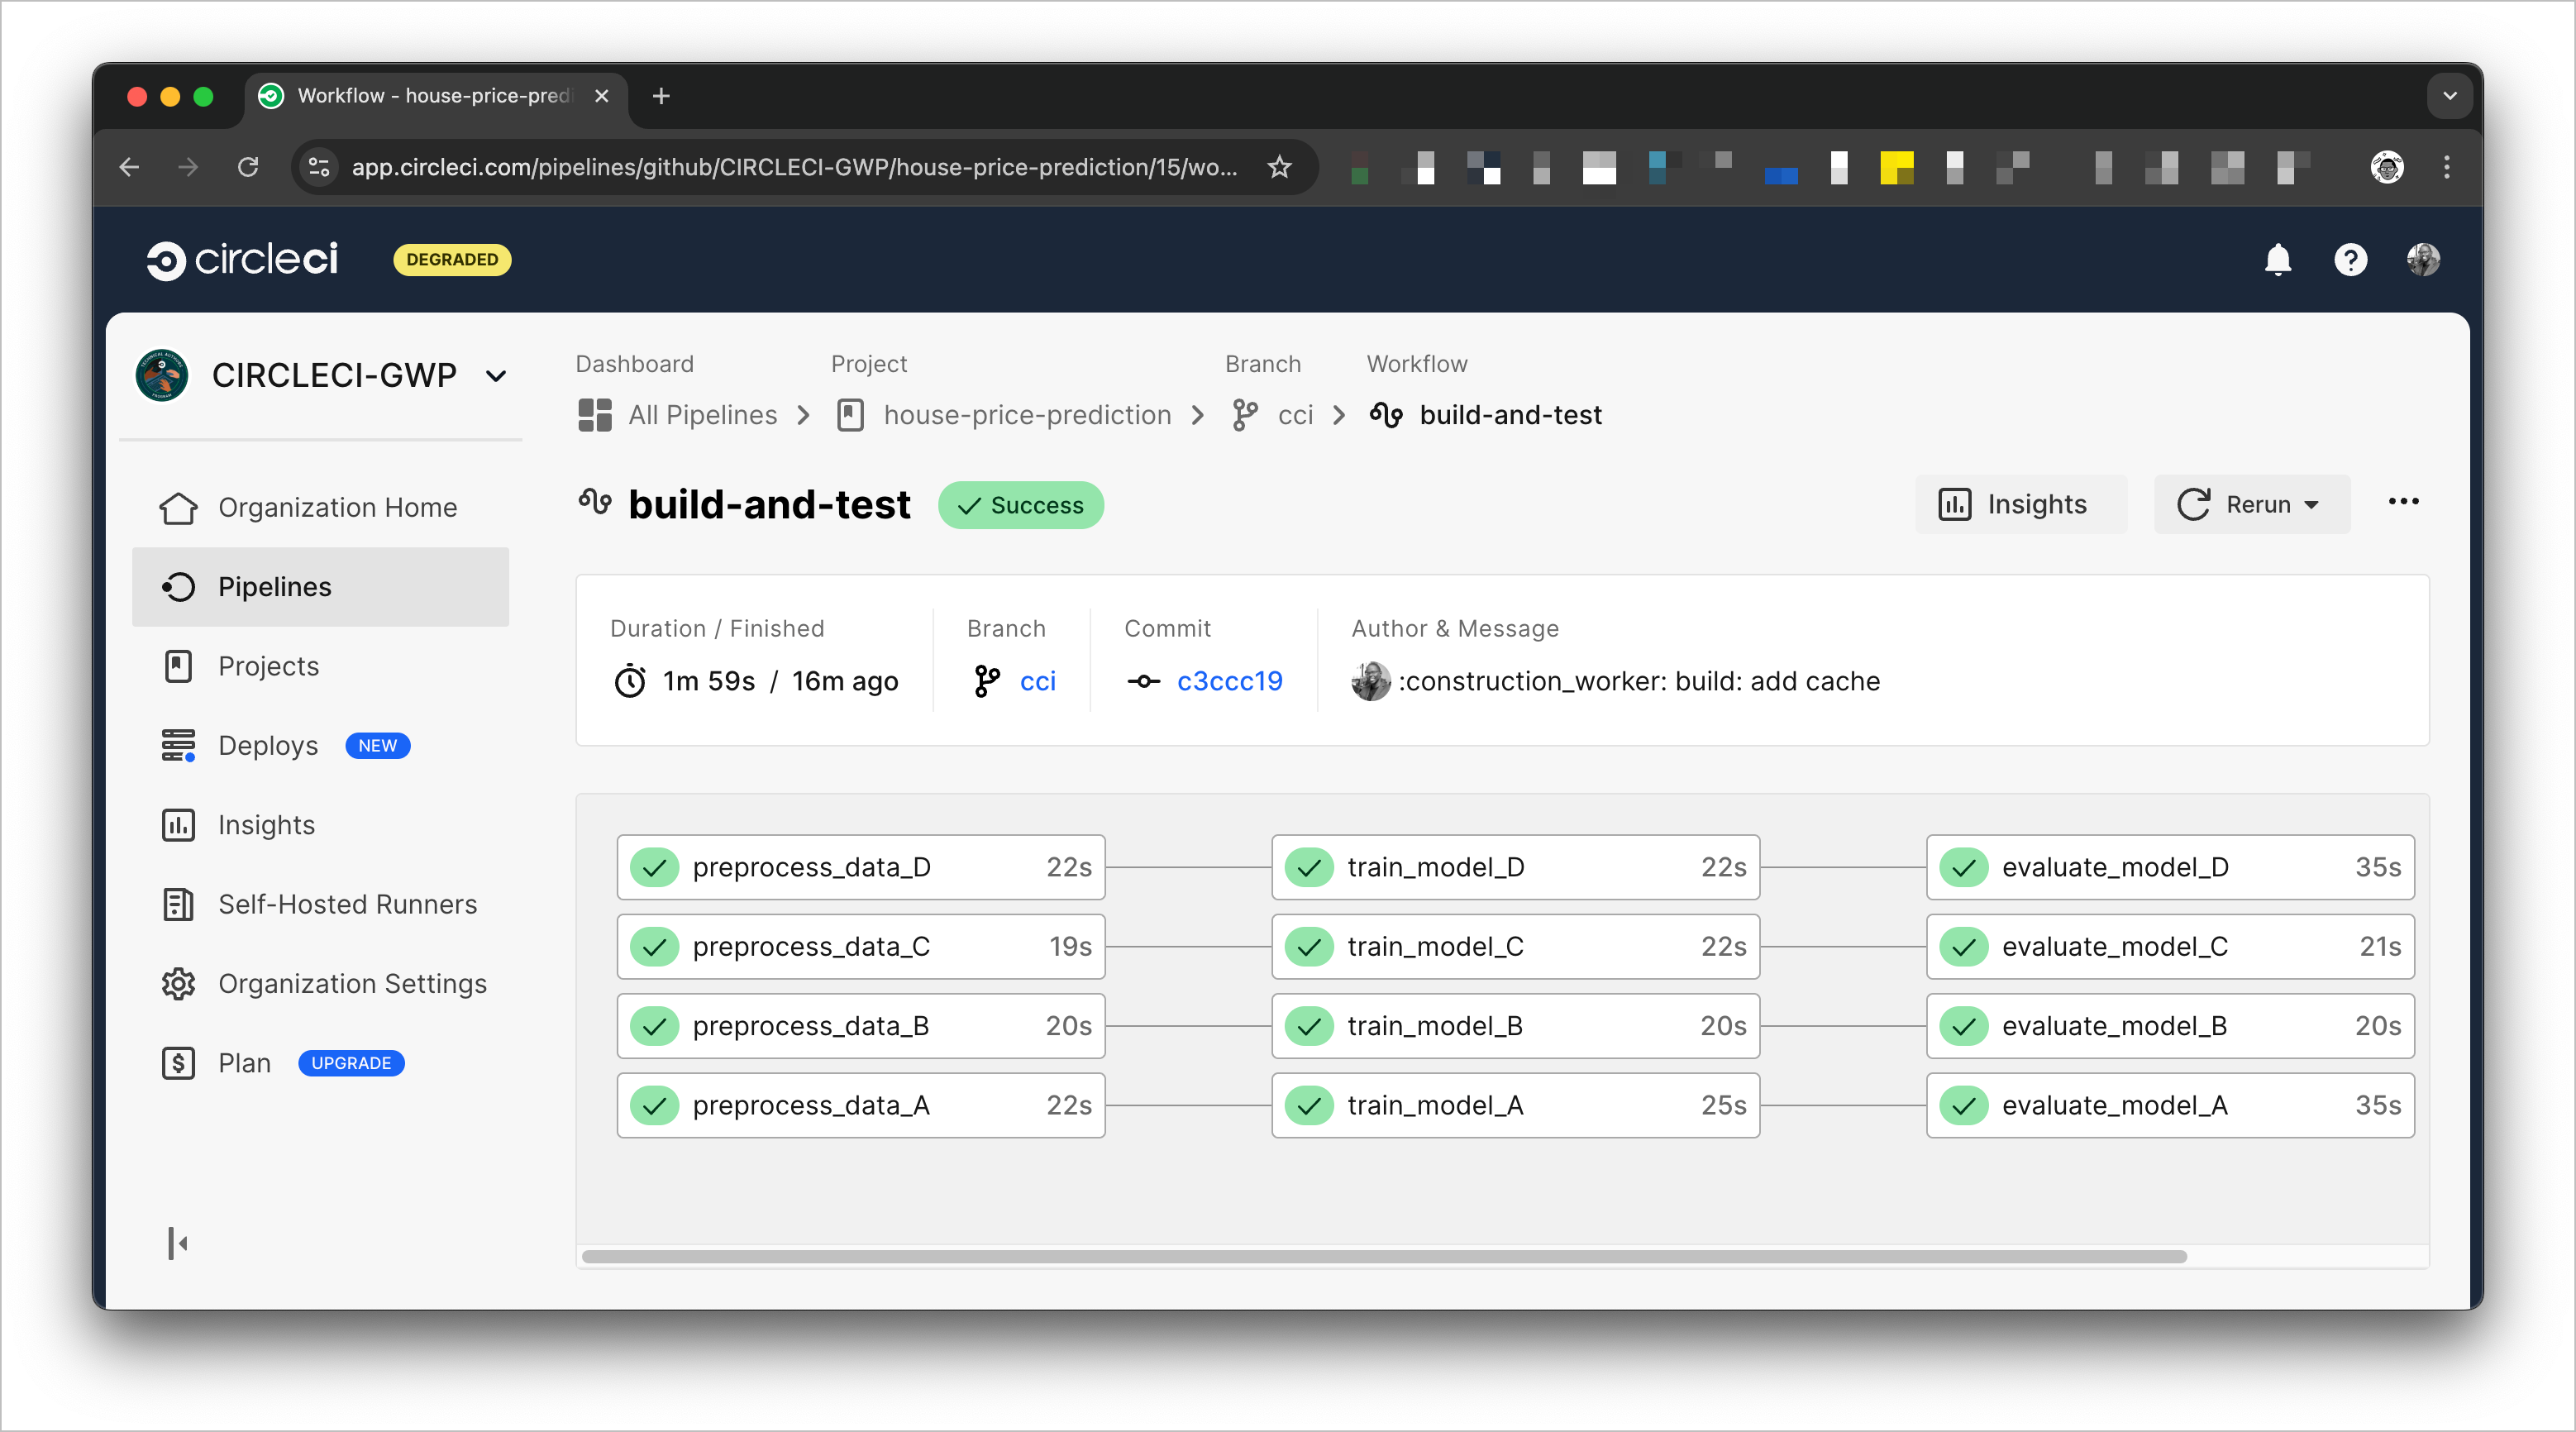Collapse the sidebar with the arrow control
2576x1432 pixels.
(x=179, y=1242)
